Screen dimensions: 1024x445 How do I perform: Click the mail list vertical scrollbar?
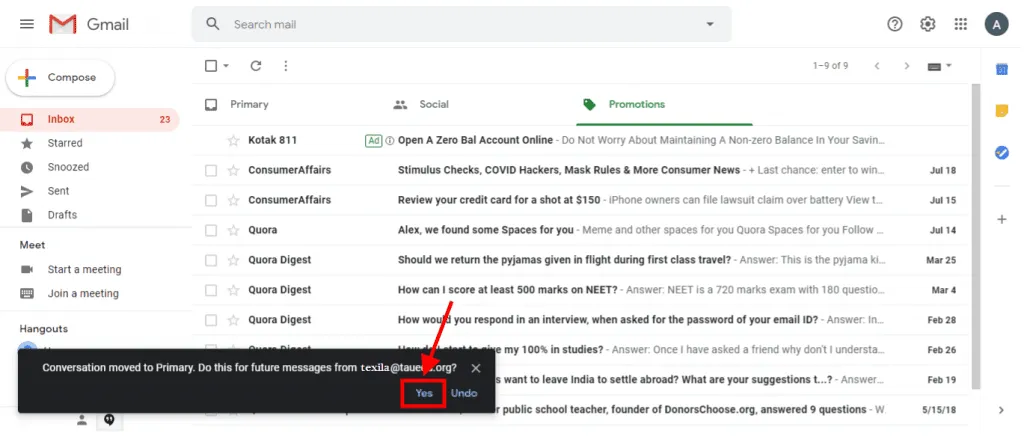(976, 235)
